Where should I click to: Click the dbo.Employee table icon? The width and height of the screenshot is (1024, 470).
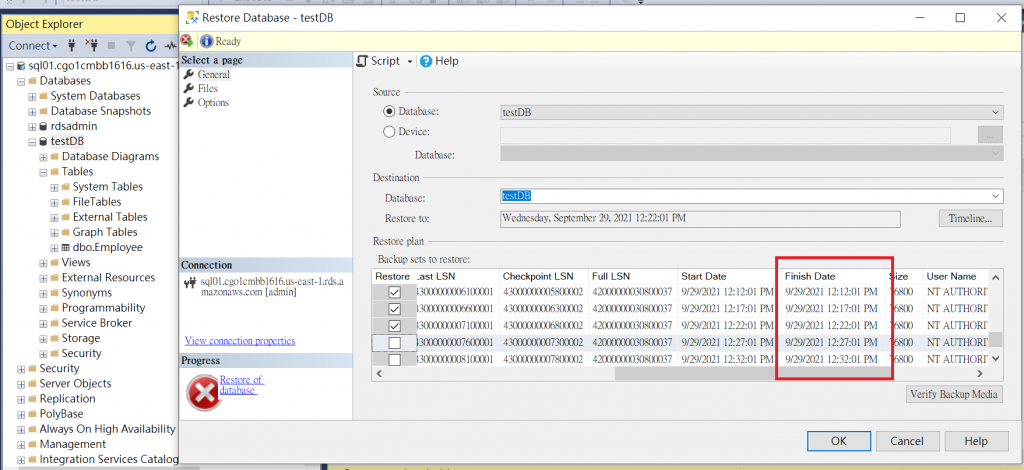pyautogui.click(x=65, y=247)
